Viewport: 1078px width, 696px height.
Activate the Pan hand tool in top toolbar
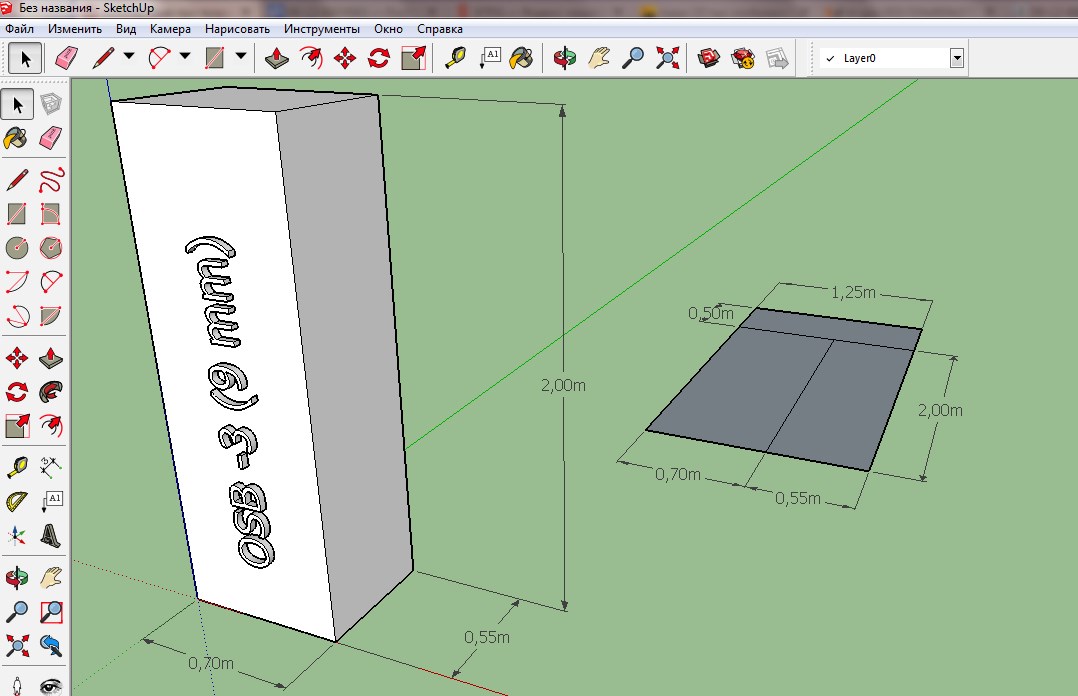(599, 58)
